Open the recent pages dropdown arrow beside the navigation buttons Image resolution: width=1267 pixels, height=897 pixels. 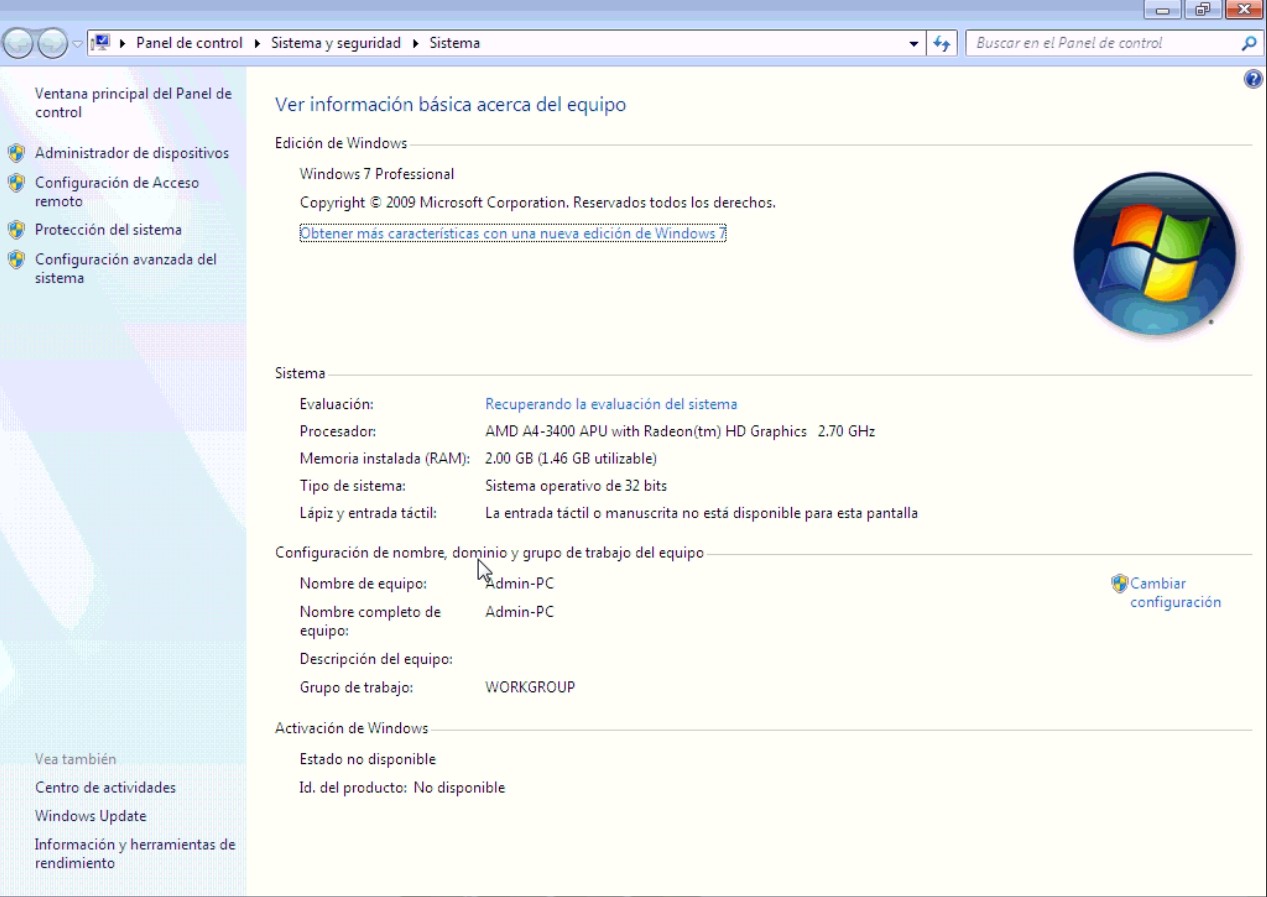(77, 44)
